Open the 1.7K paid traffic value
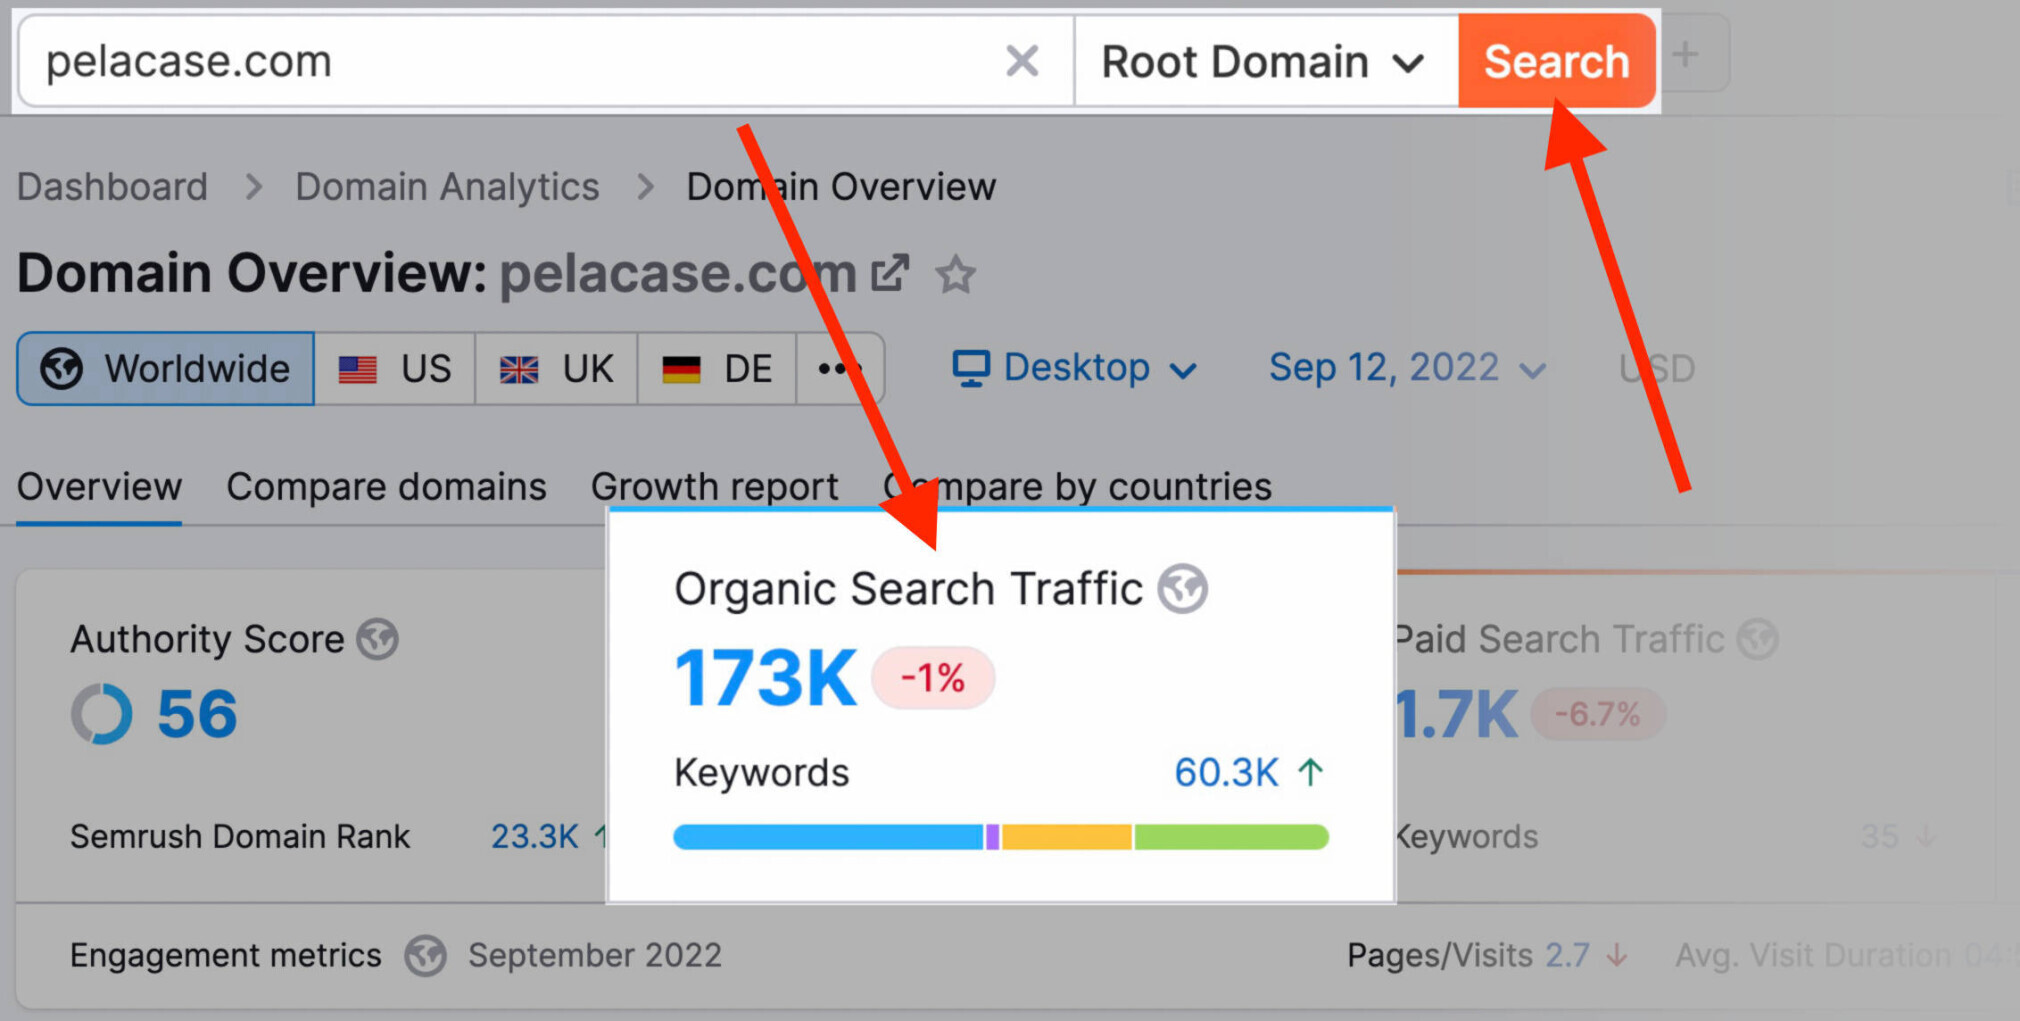 1457,714
